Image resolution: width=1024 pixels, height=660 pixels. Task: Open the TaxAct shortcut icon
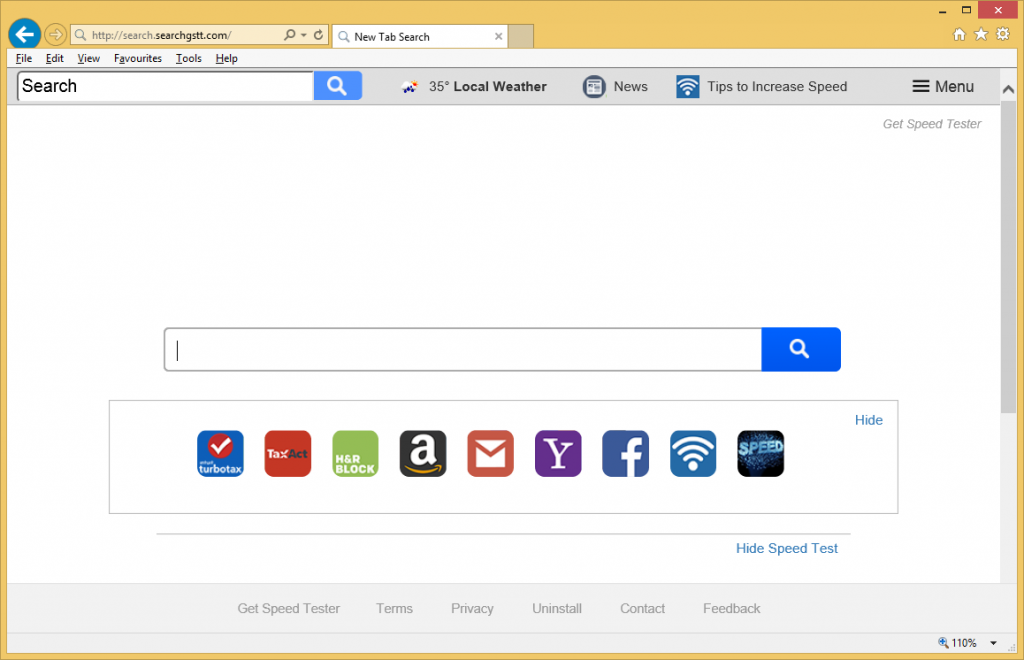(288, 453)
